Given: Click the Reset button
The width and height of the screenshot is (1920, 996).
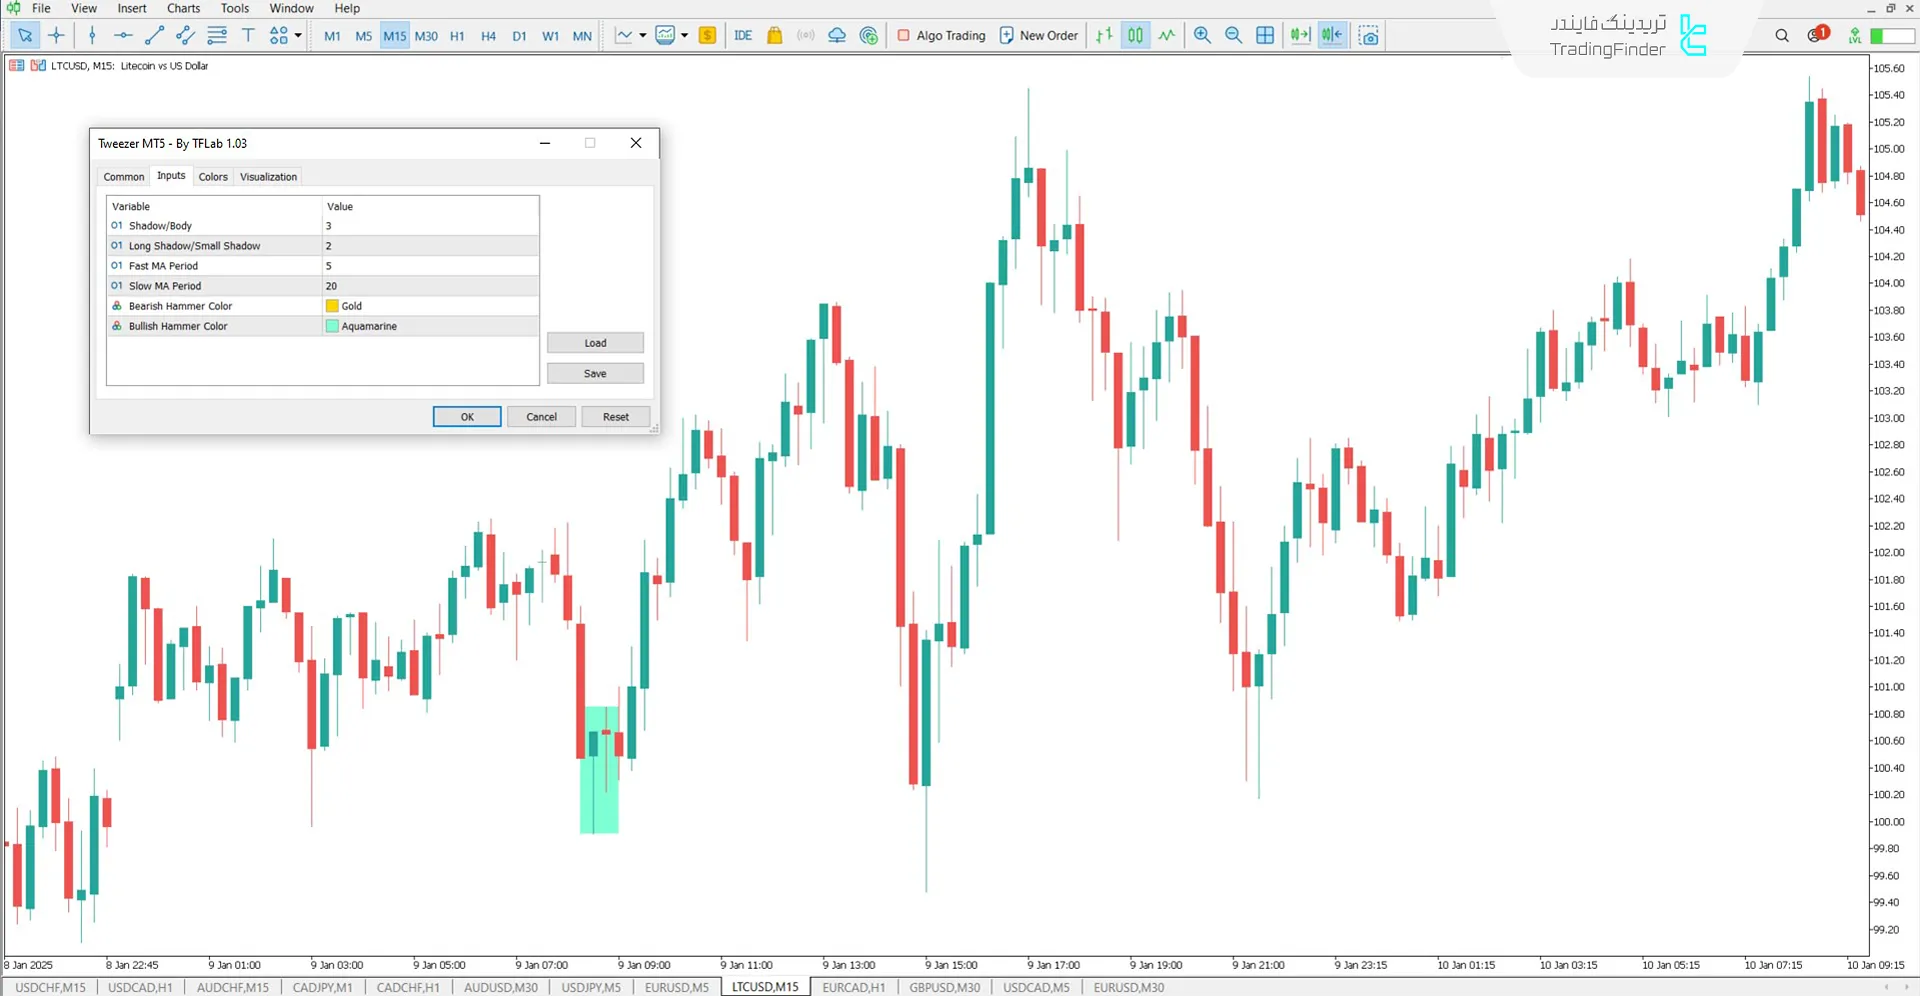Looking at the screenshot, I should (615, 417).
